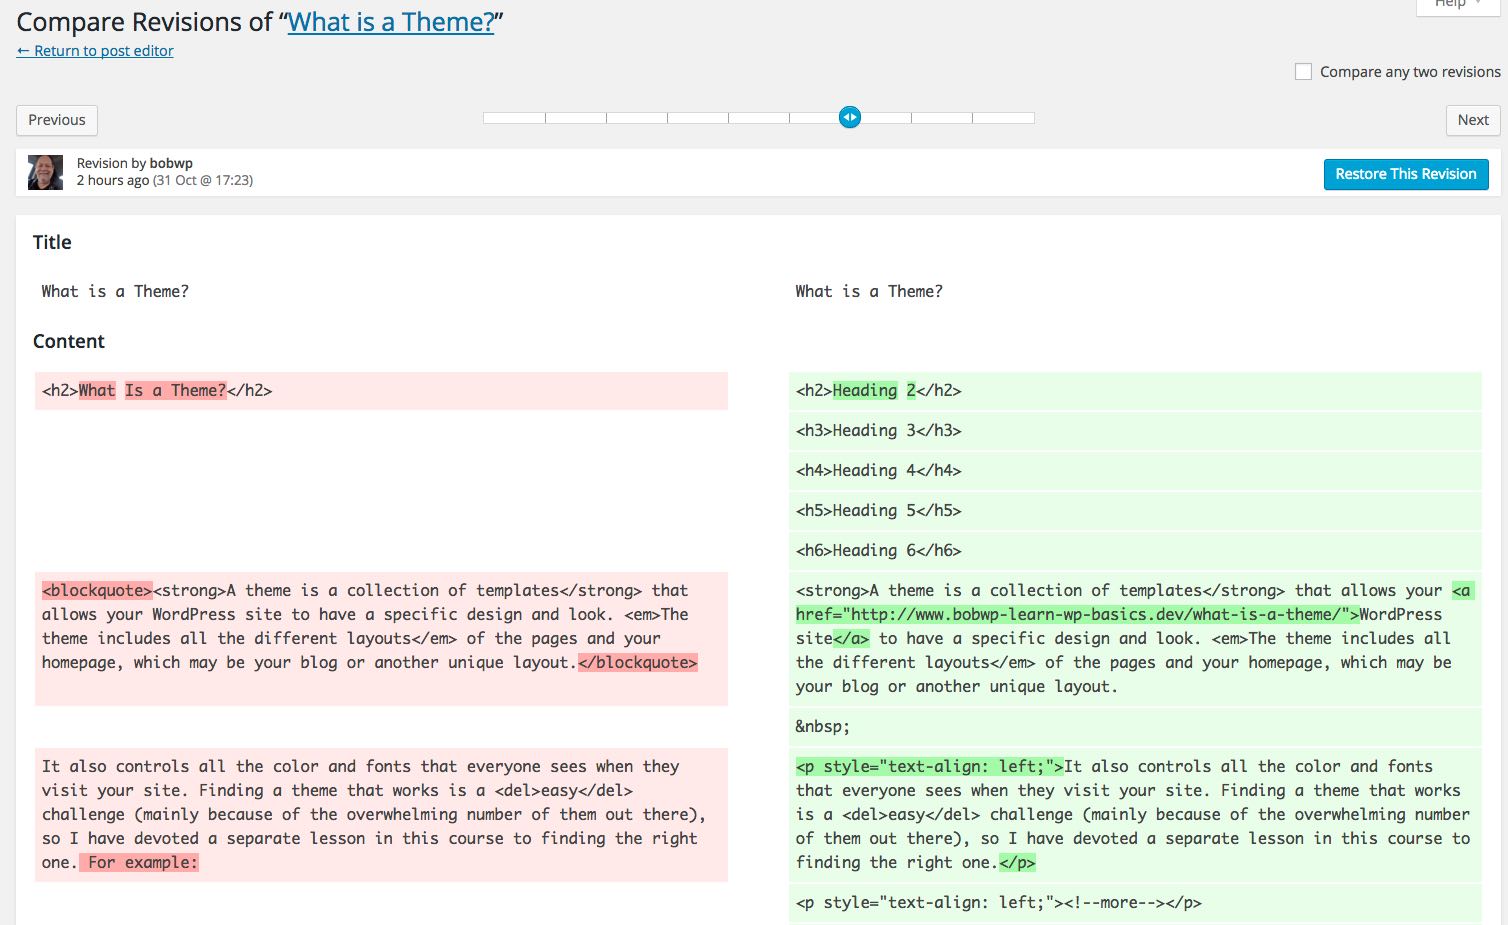Viewport: 1508px width, 925px height.
Task: Restore This Revision
Action: (x=1405, y=174)
